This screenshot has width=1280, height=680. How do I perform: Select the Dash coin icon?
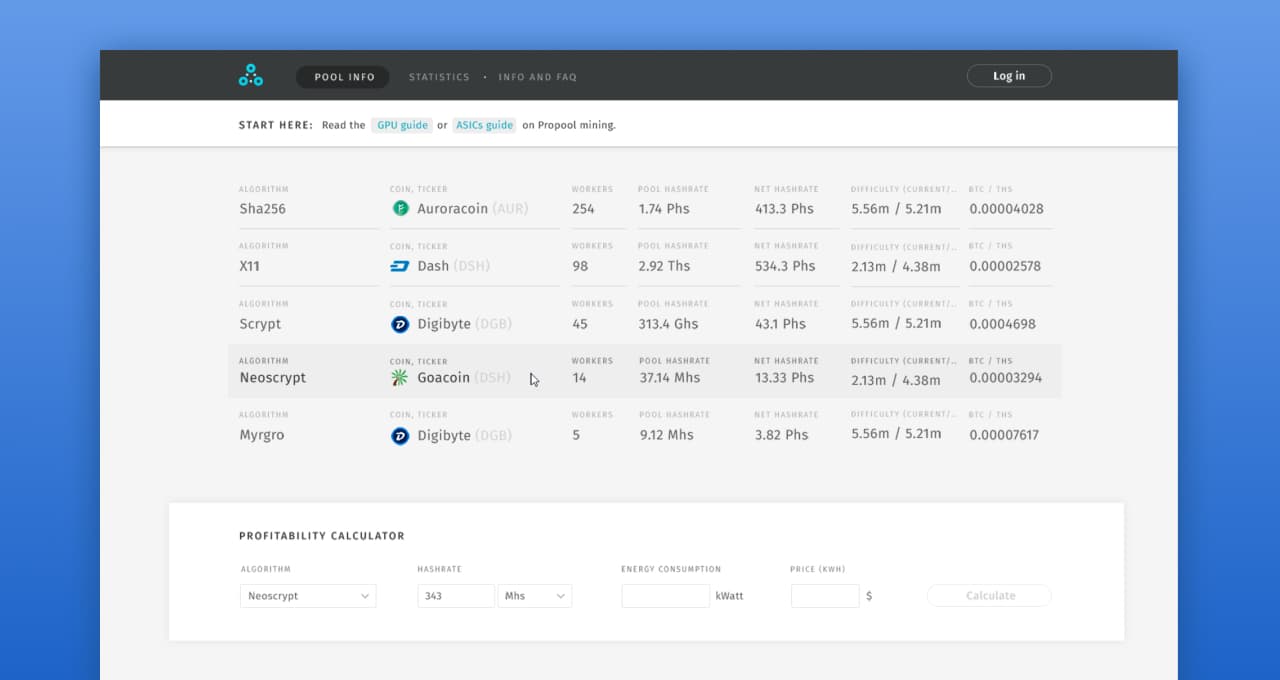pos(400,265)
